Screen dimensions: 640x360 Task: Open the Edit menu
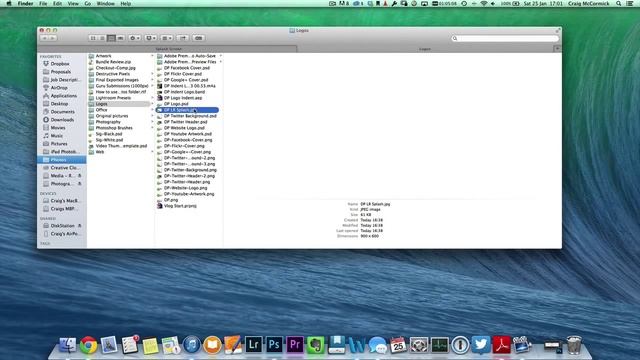58,4
